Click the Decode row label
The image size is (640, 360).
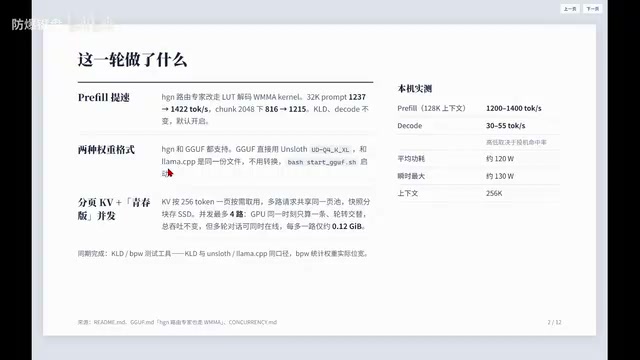409,126
